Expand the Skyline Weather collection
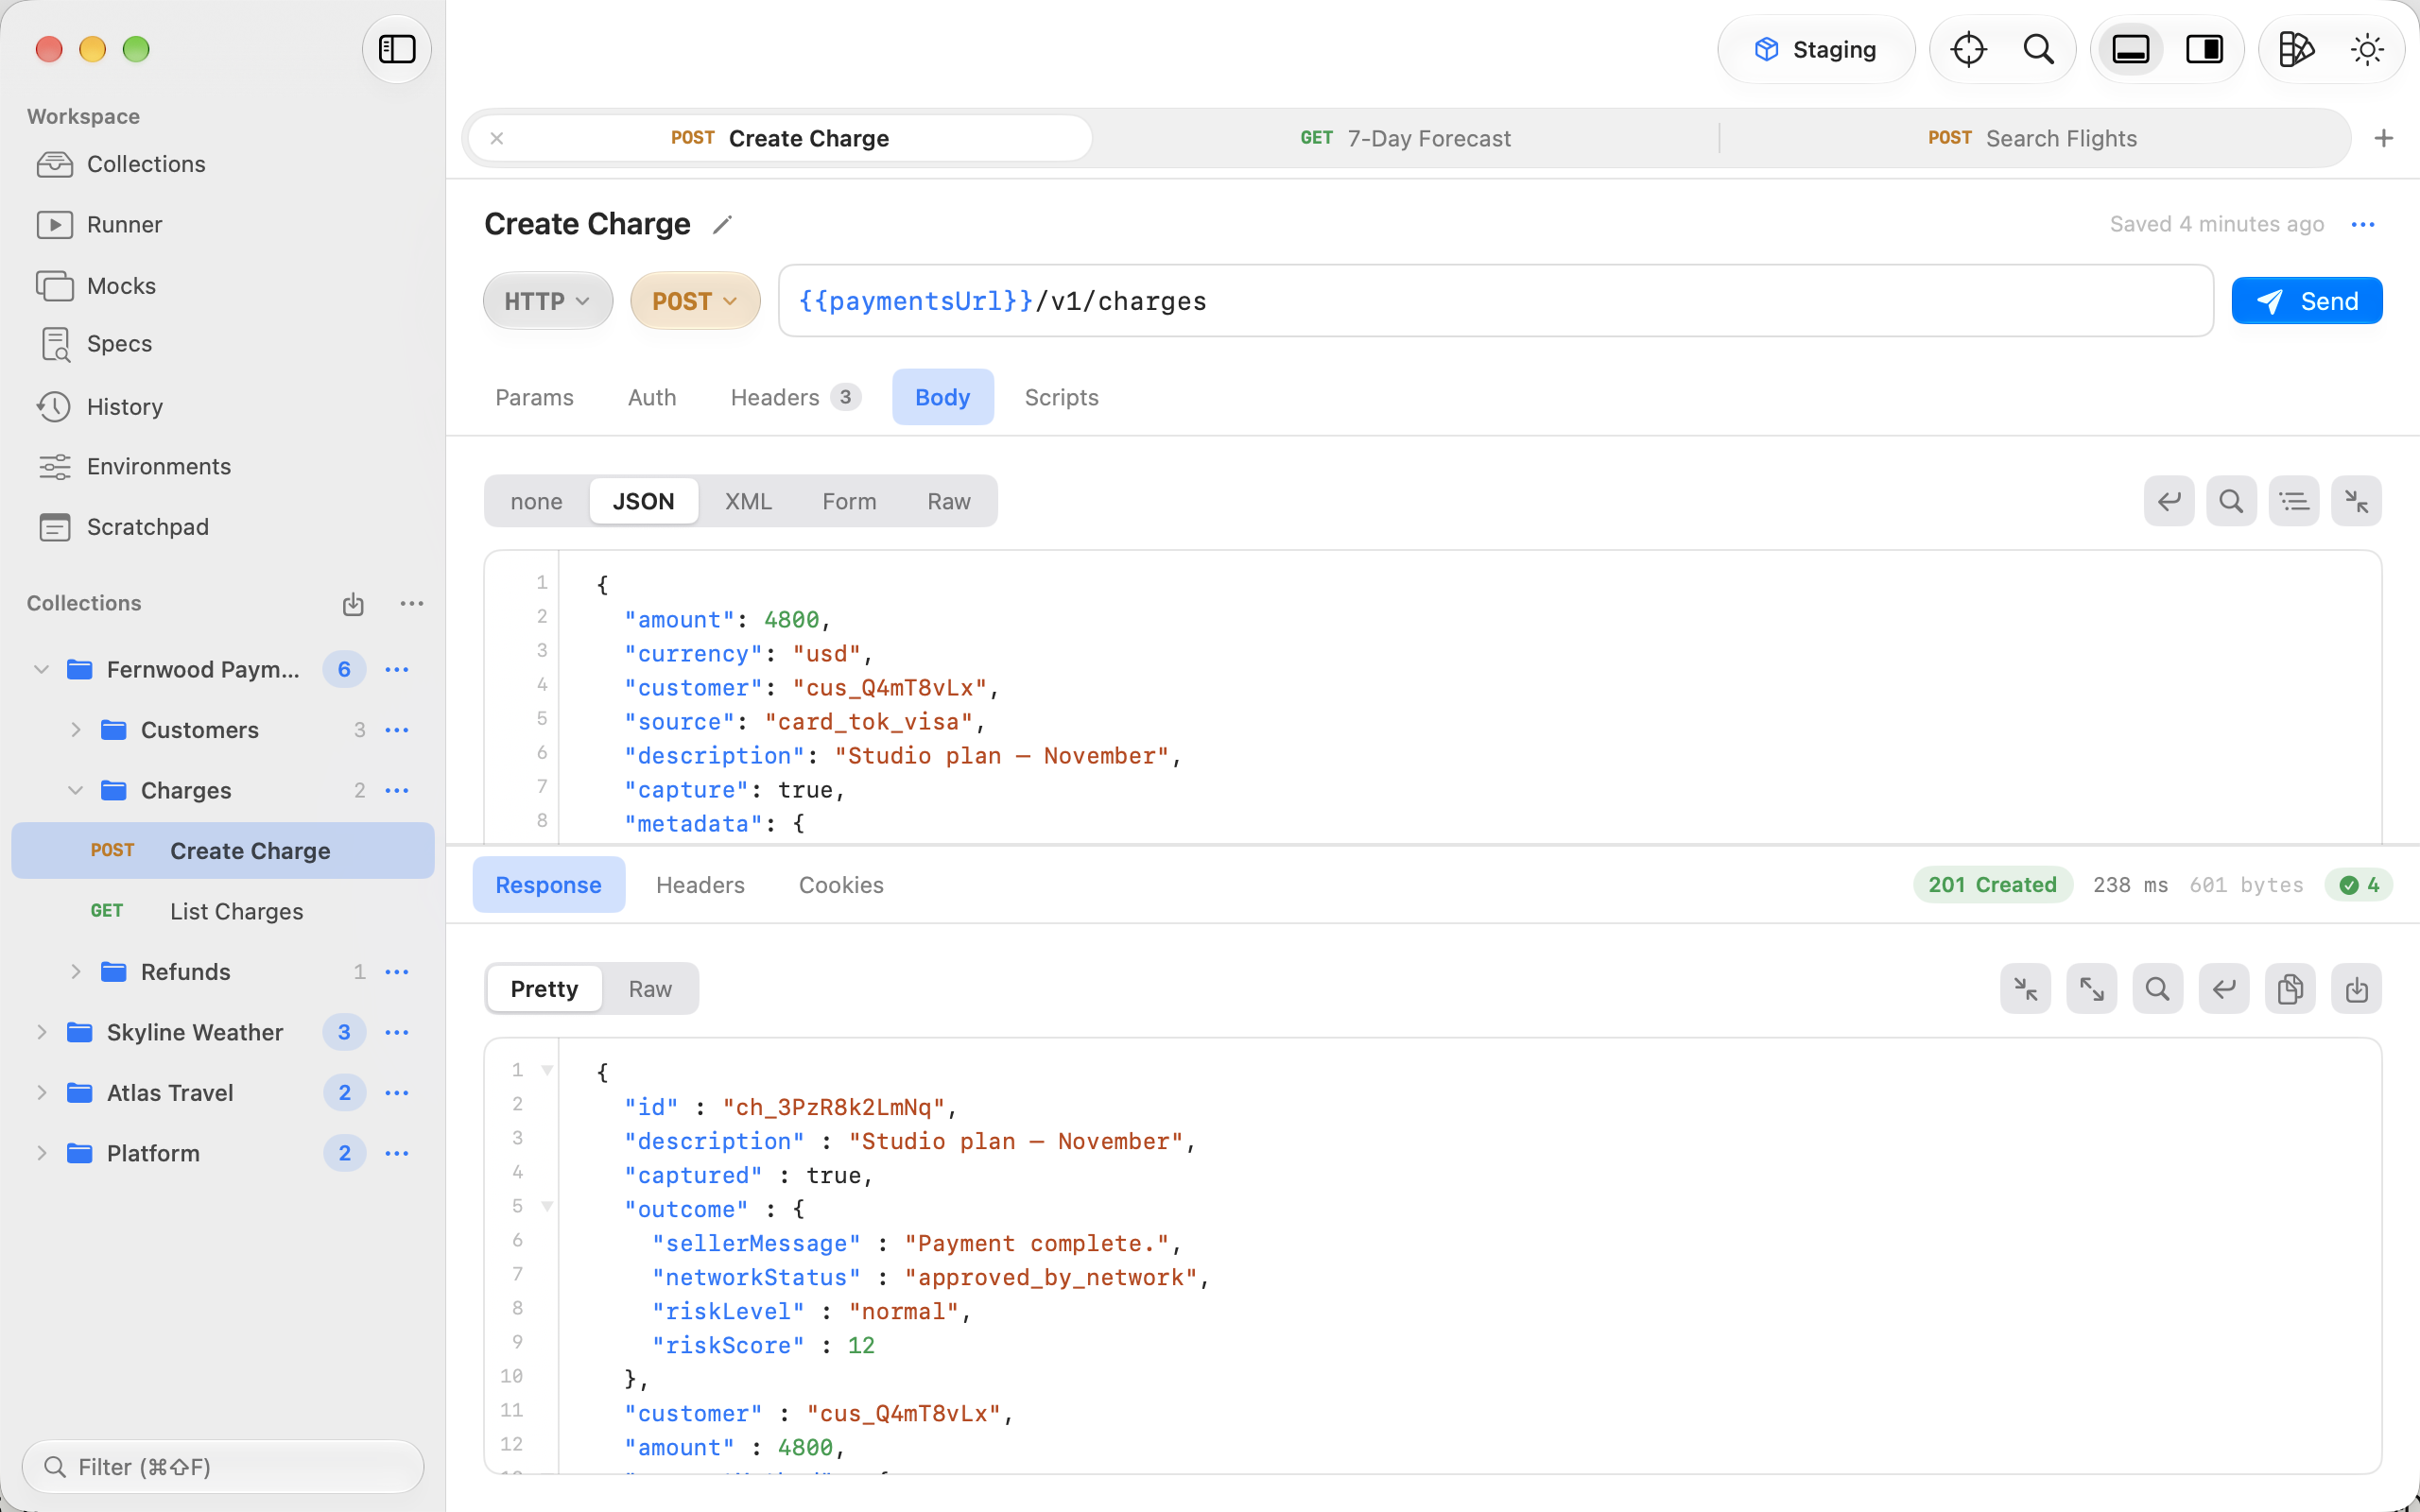The width and height of the screenshot is (2420, 1512). click(x=41, y=1032)
